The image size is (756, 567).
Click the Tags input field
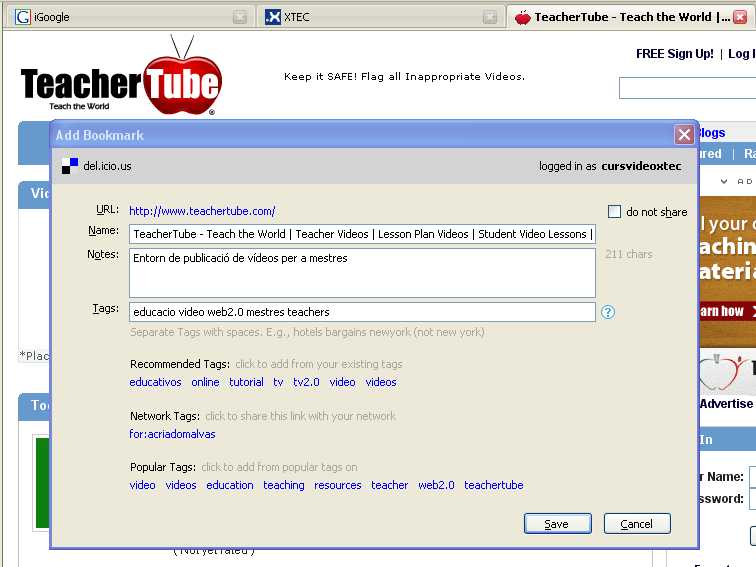[362, 312]
